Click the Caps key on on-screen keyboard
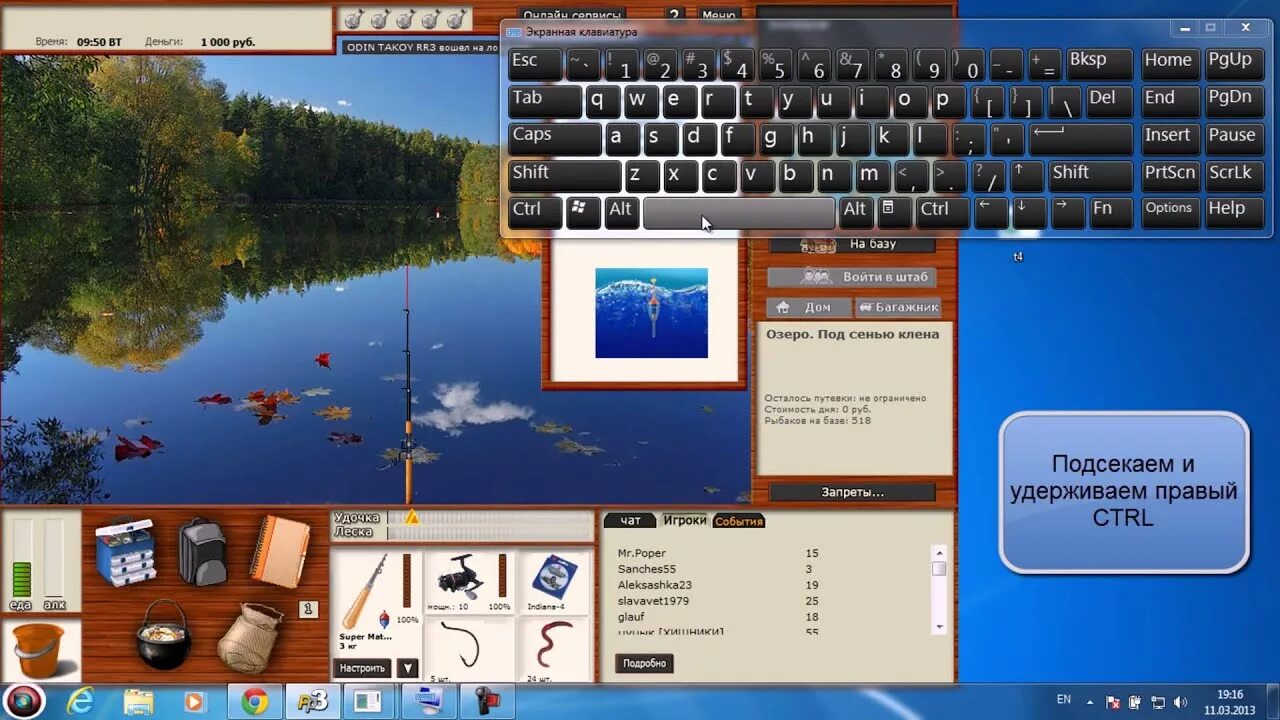Screen dimensions: 1280x720 554,138
